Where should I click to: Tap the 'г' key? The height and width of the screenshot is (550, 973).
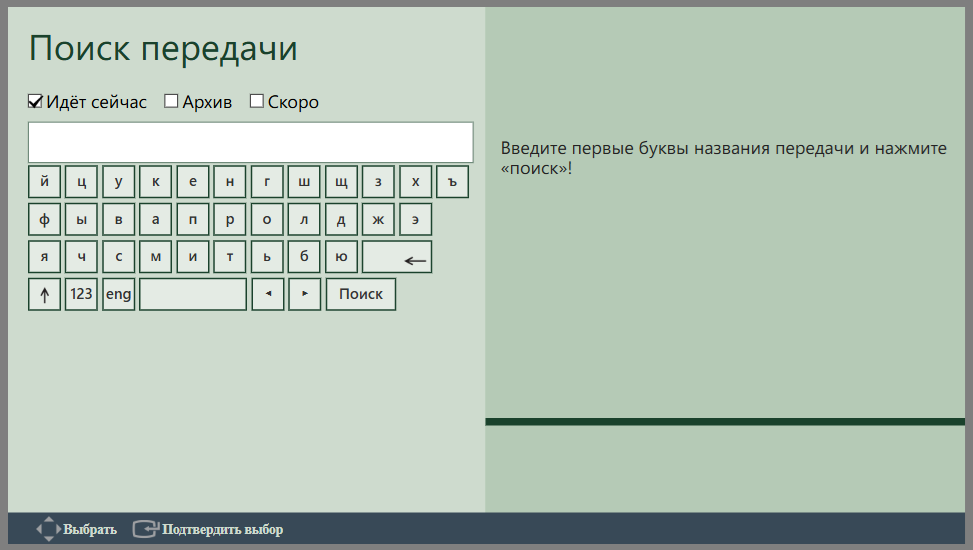(267, 182)
